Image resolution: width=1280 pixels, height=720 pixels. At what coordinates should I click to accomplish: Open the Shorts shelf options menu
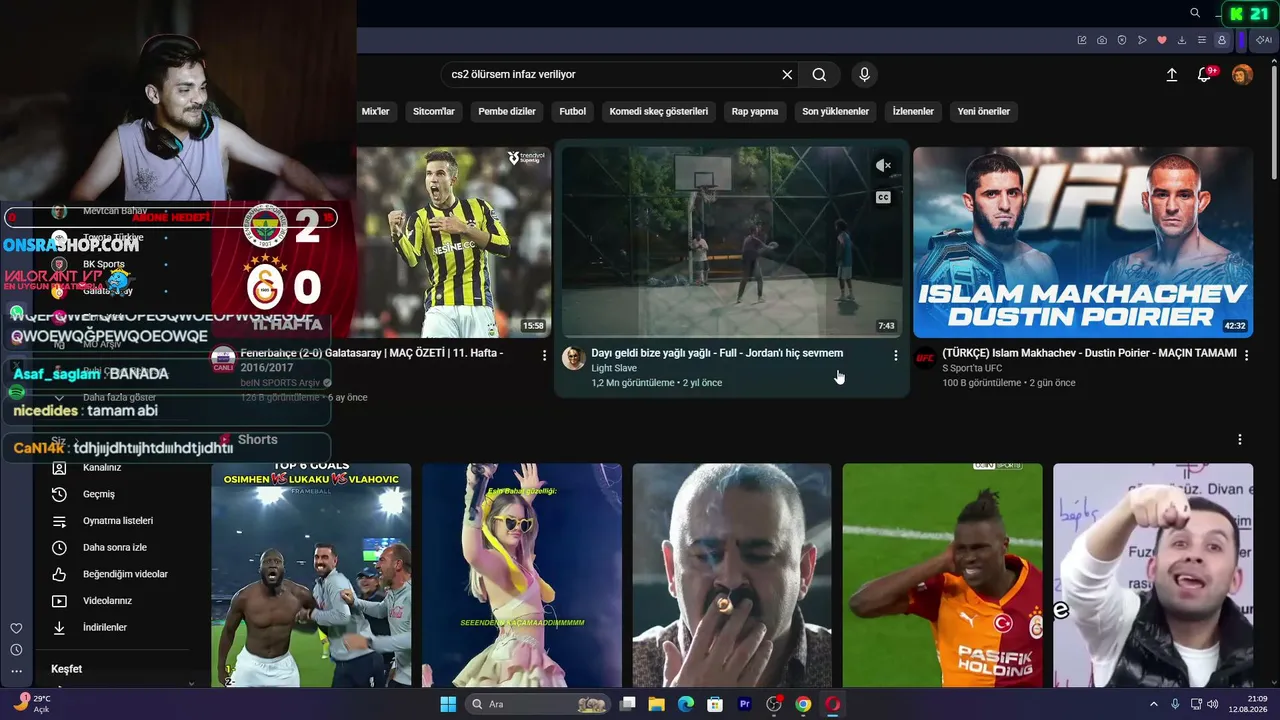point(1240,440)
